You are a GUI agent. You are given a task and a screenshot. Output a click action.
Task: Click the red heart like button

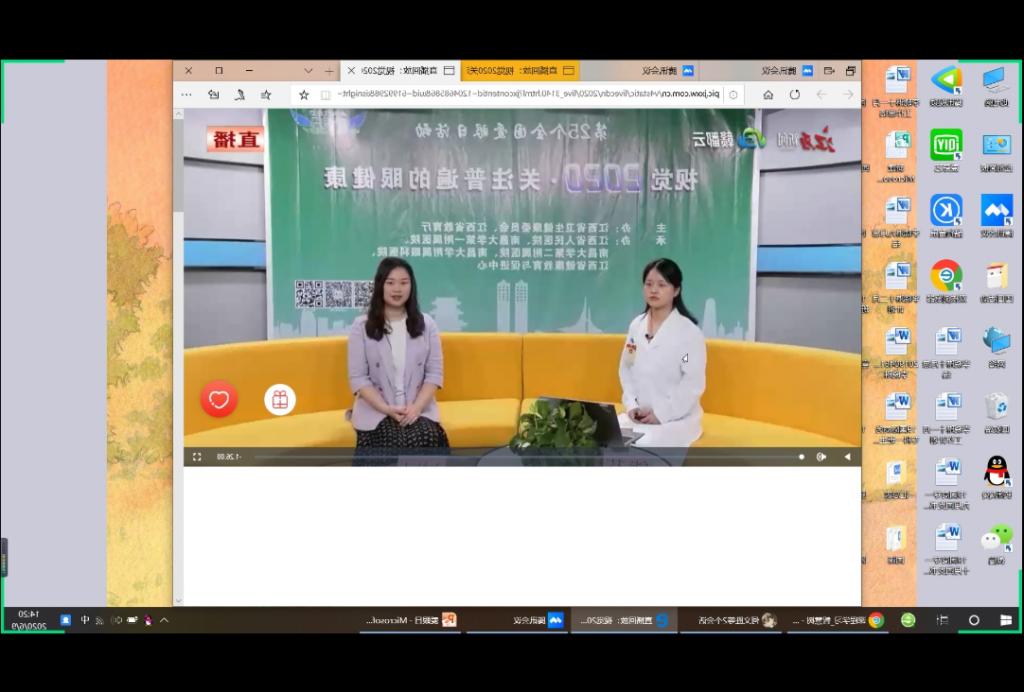click(219, 399)
